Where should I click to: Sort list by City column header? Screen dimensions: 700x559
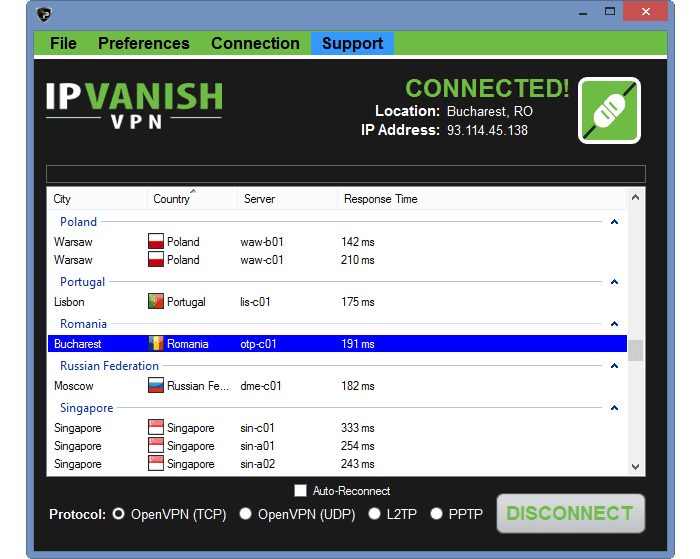point(97,199)
